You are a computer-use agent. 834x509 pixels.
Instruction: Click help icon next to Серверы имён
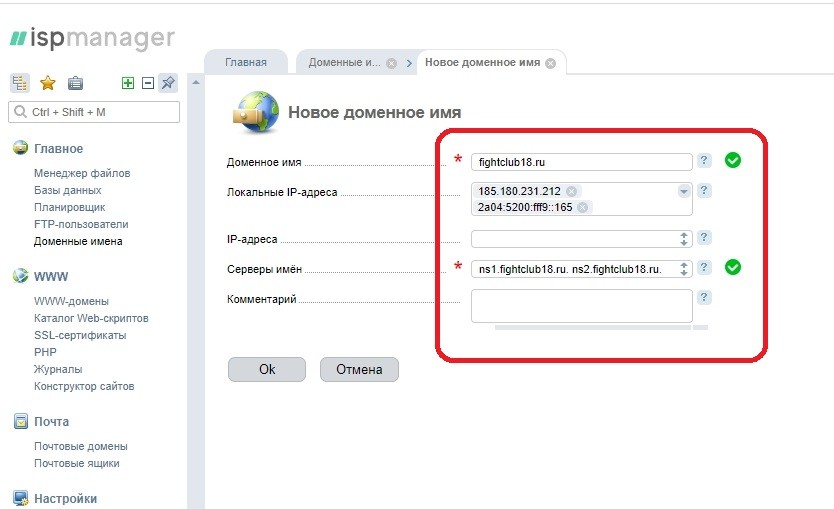705,267
